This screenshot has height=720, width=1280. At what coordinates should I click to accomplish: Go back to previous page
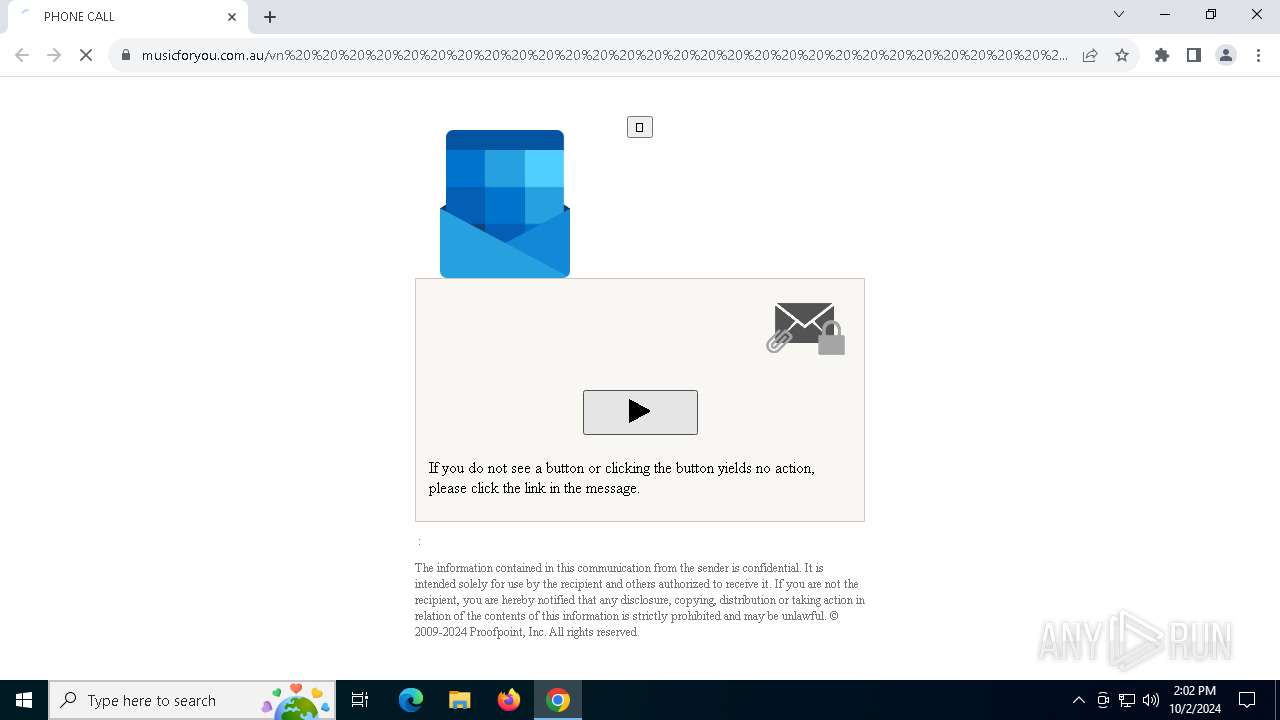(22, 55)
